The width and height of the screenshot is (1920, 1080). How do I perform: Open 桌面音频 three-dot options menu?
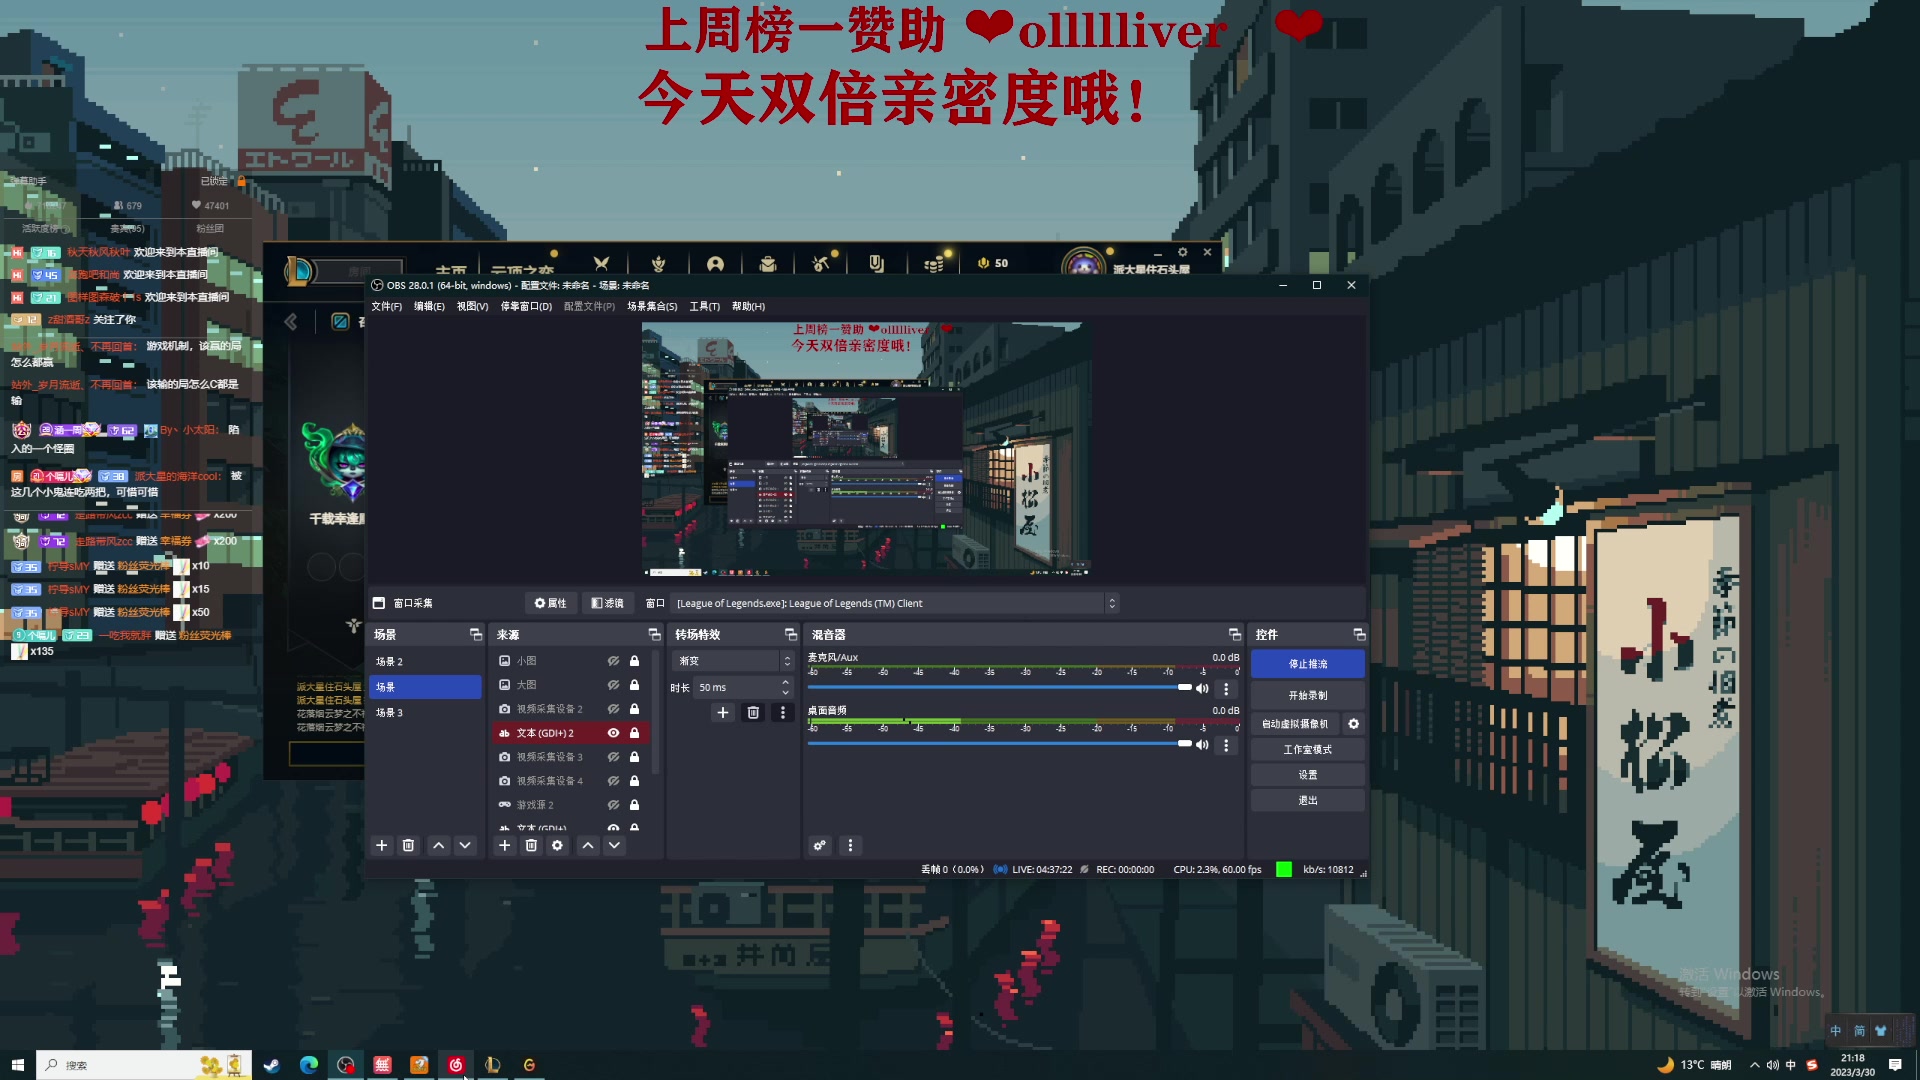(1226, 745)
